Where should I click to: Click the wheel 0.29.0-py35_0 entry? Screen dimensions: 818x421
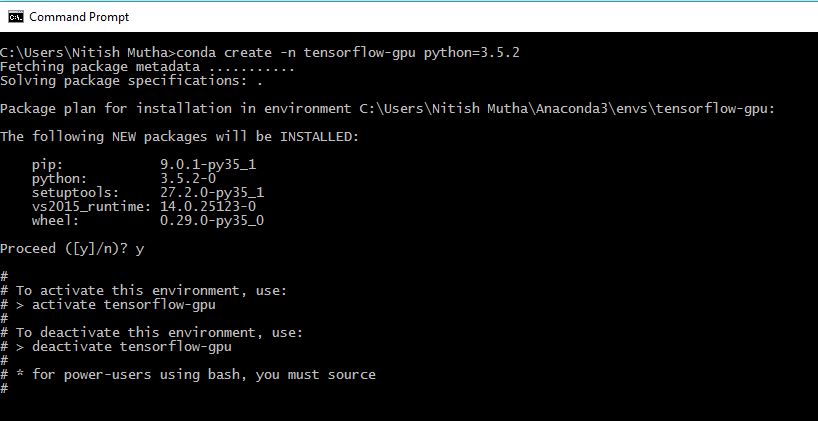[x=148, y=221]
